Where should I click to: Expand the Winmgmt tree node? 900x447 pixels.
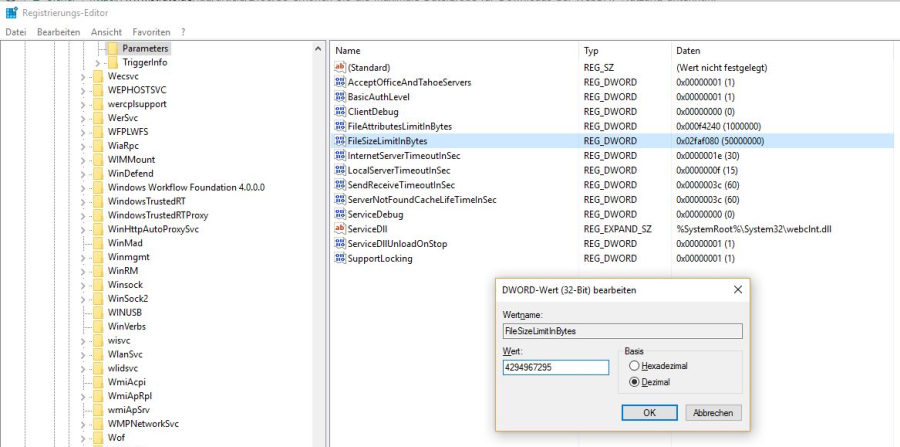click(82, 257)
